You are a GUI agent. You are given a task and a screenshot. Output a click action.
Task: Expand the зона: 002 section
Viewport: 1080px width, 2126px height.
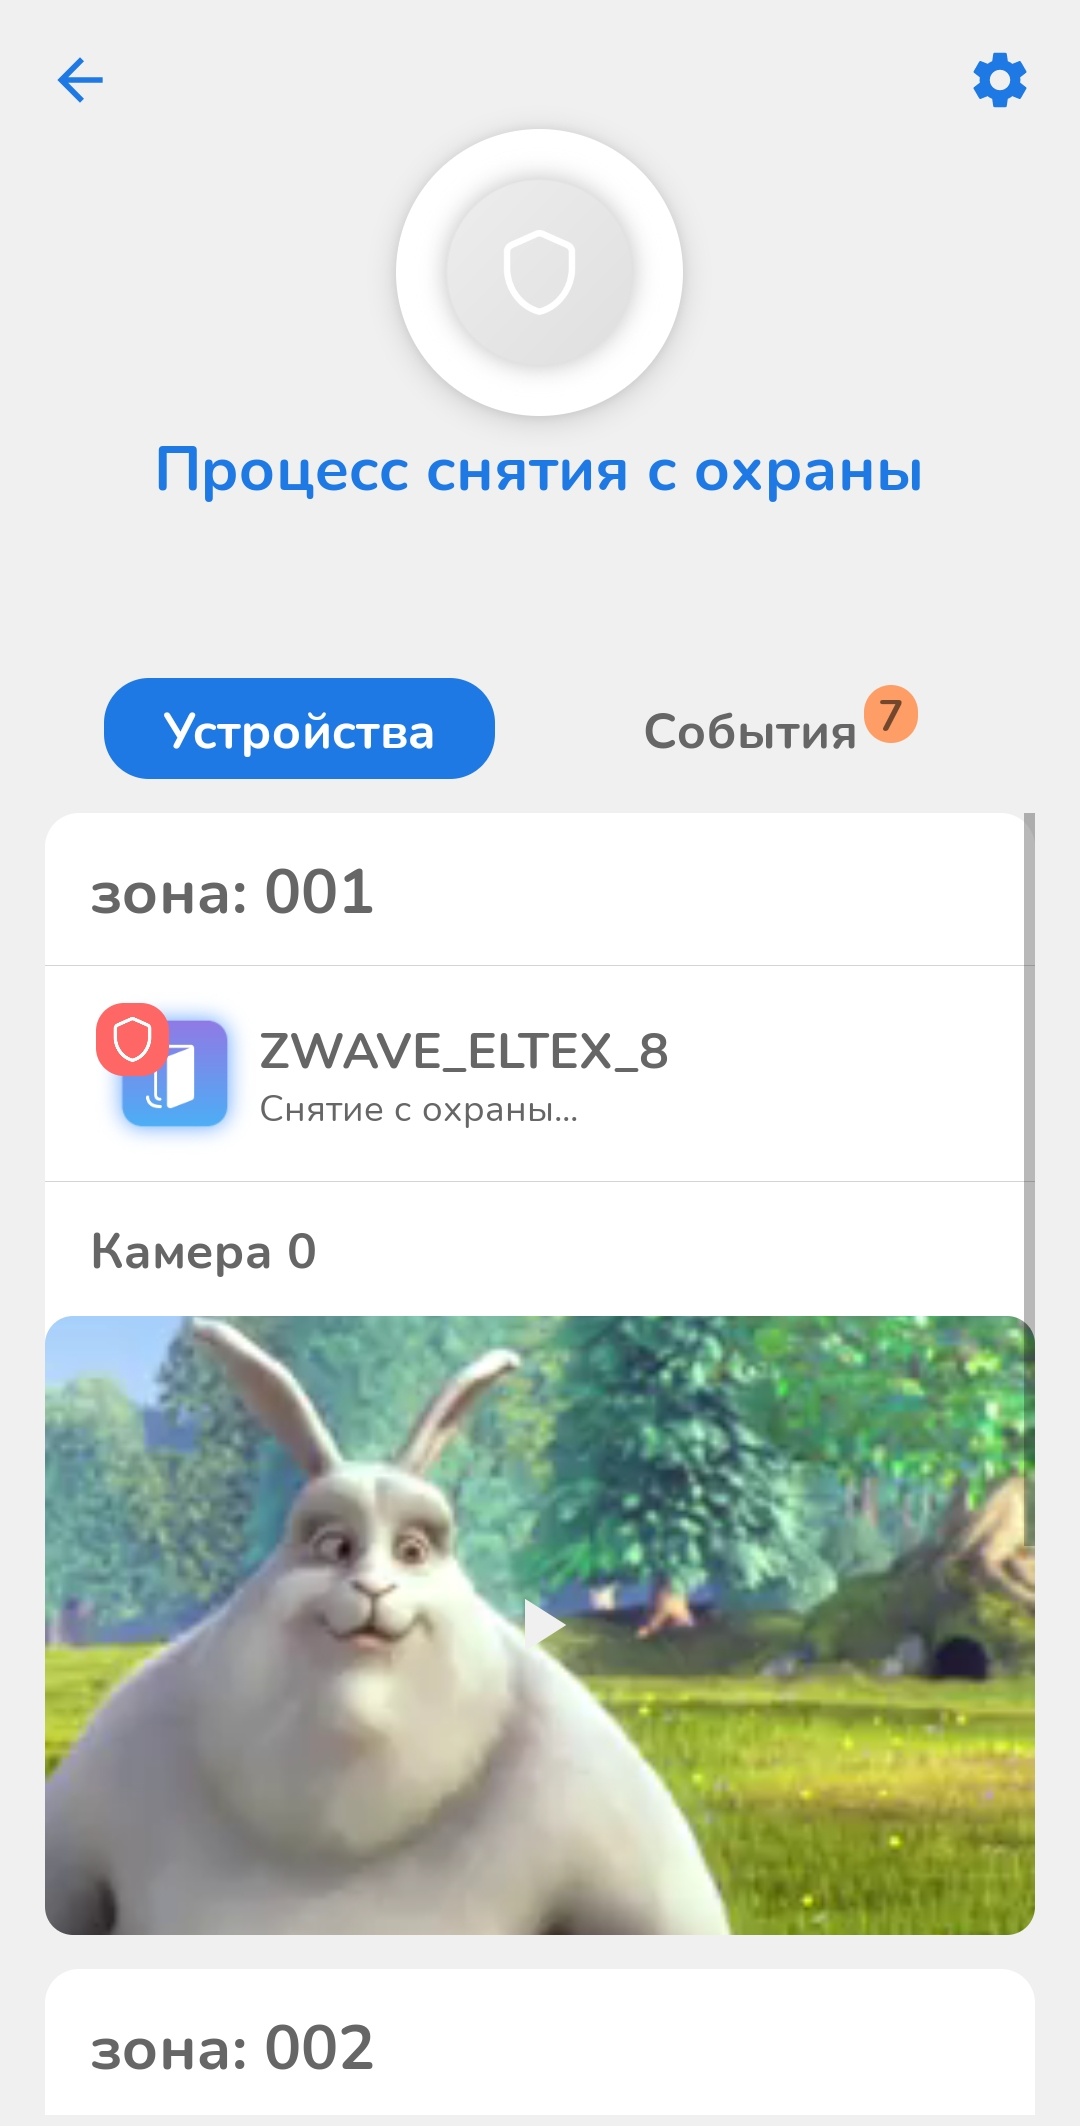click(539, 2047)
